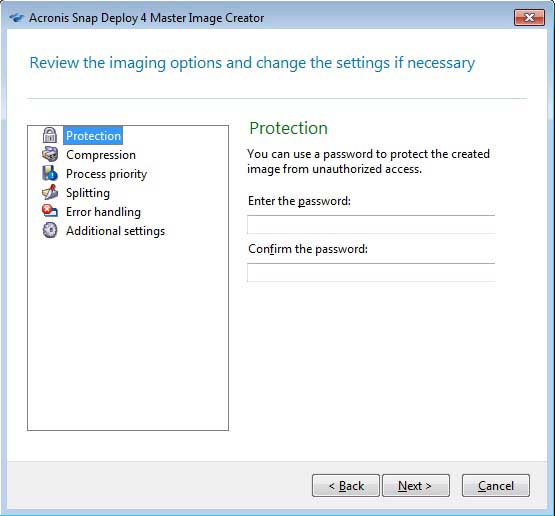Open the Compression settings item
Image resolution: width=555 pixels, height=516 pixels.
pyautogui.click(x=101, y=155)
